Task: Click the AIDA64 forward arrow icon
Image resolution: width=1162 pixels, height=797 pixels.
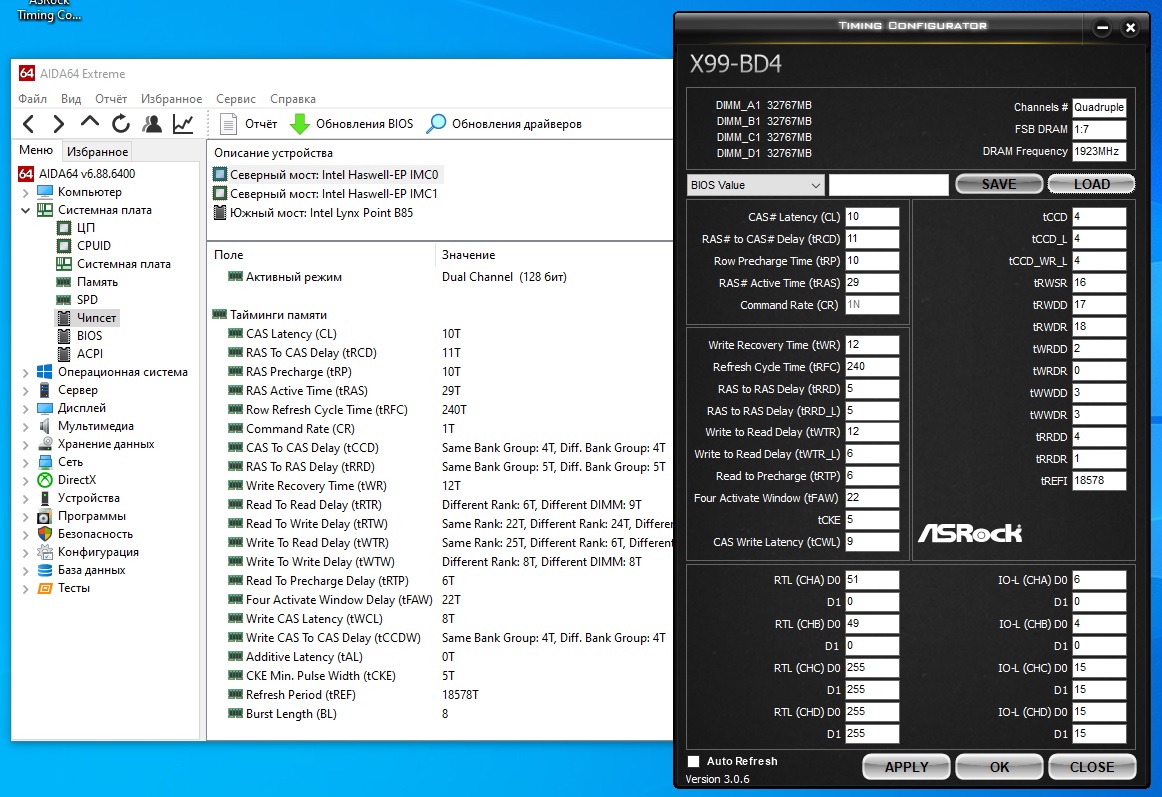Action: tap(59, 124)
